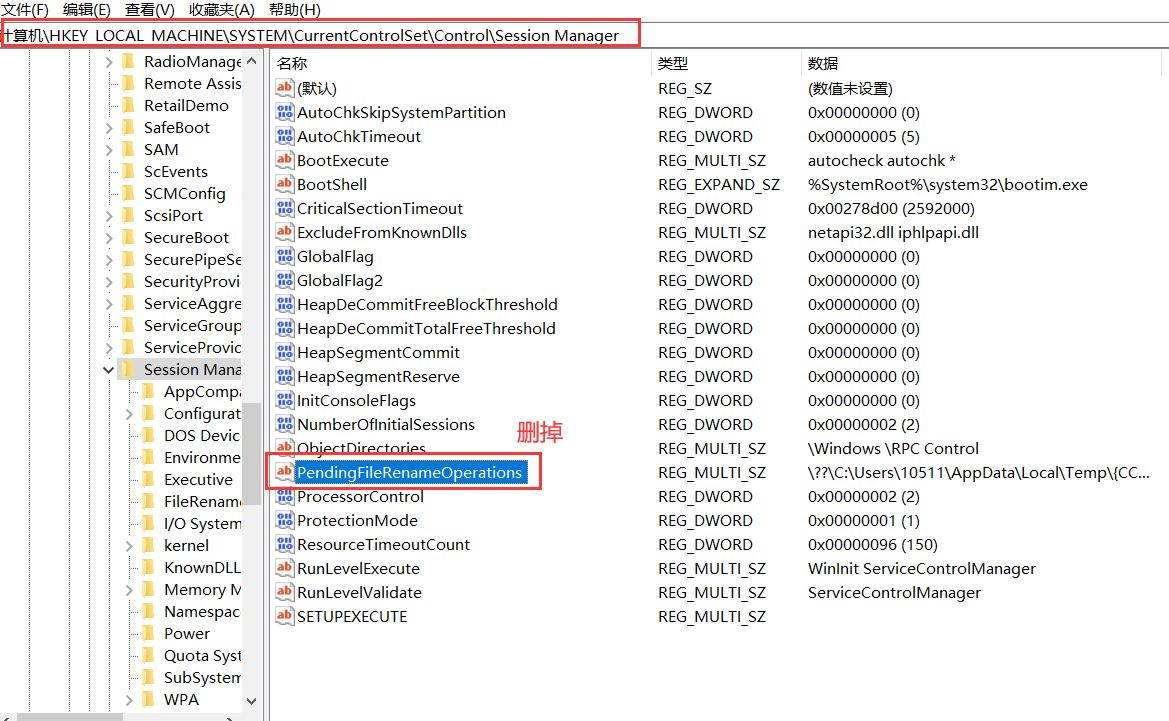Open the 文件(F) menu
This screenshot has height=721, width=1169.
pos(25,10)
